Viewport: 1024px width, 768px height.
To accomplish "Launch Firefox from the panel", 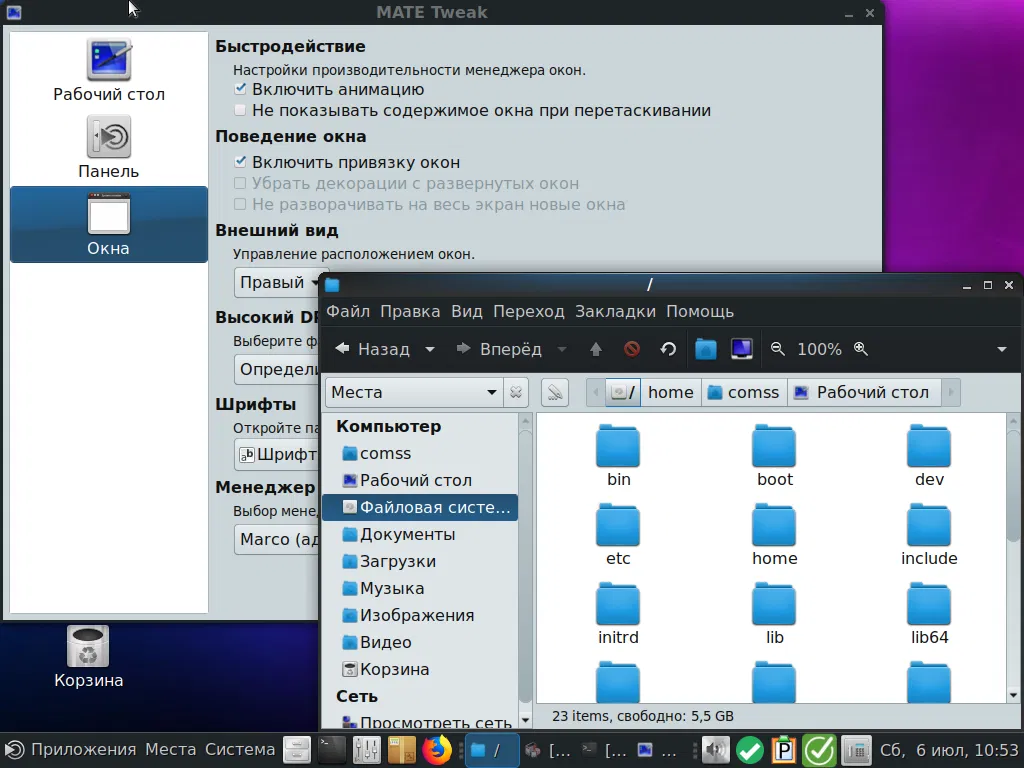I will [436, 750].
